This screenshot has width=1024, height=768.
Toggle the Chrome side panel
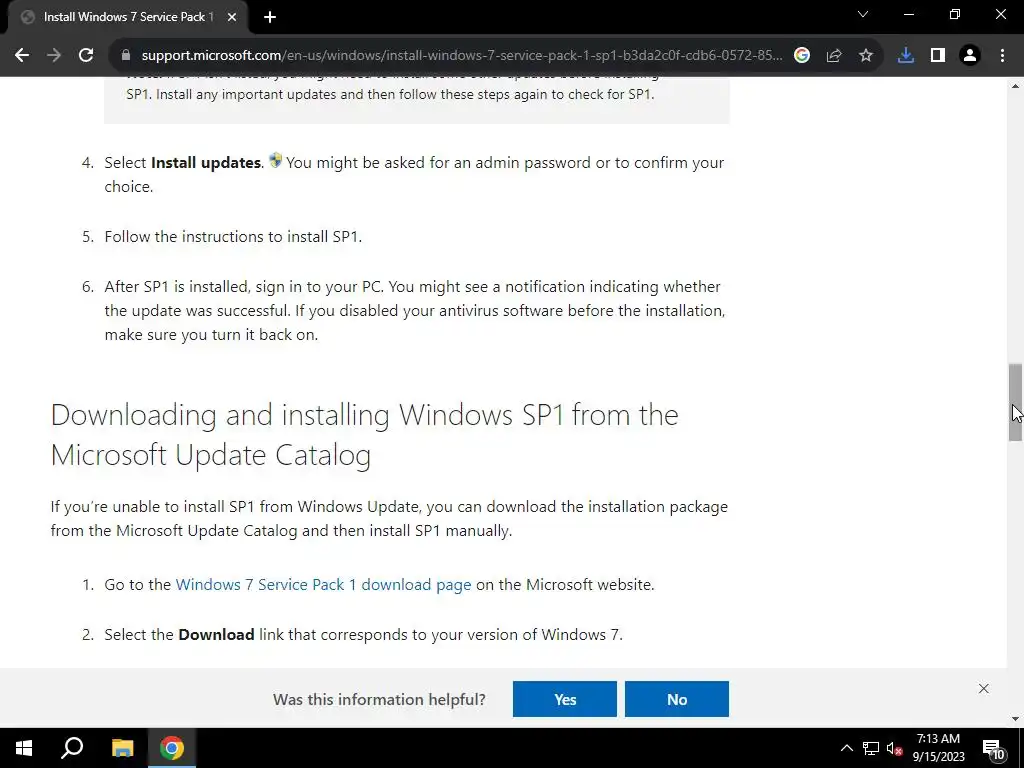pyautogui.click(x=938, y=56)
